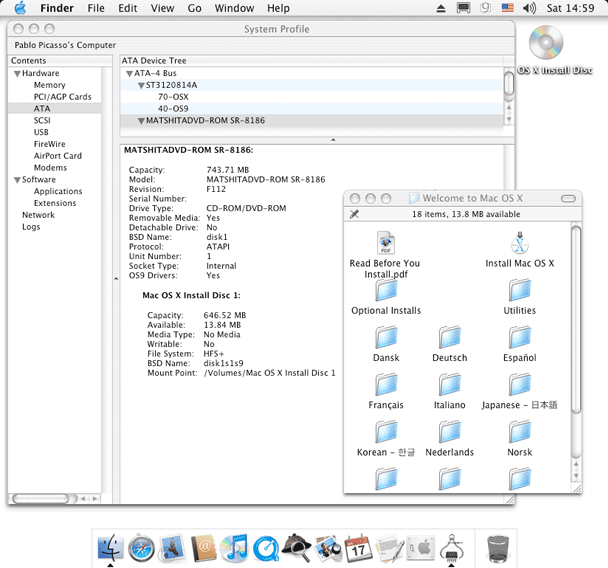Select Memory in the Contents list
Image resolution: width=608 pixels, height=568 pixels.
[50, 85]
